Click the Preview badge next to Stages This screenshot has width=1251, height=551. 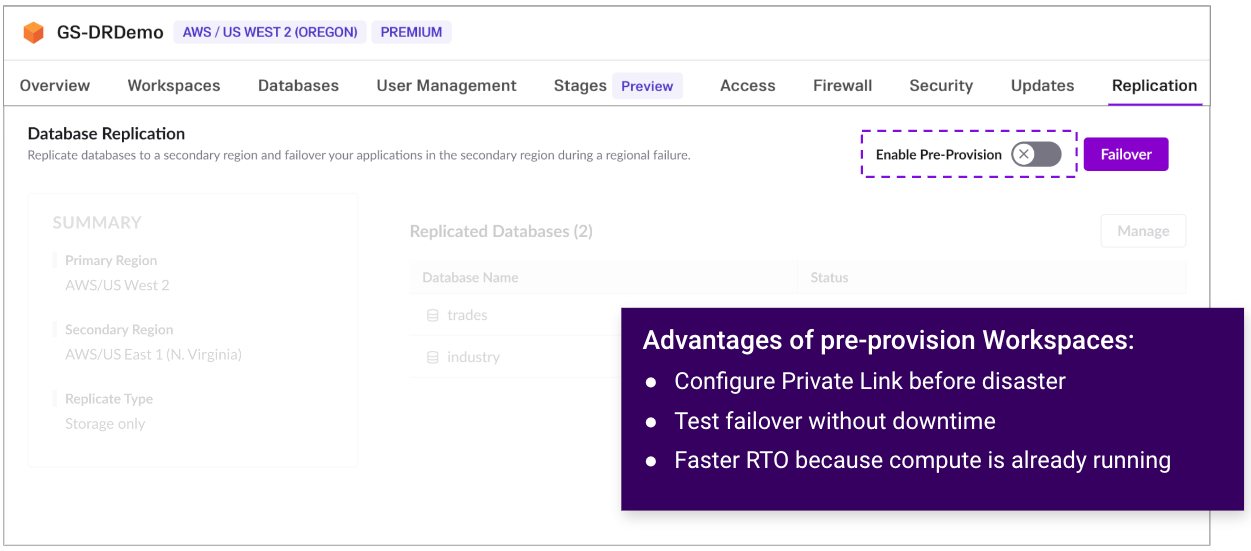point(647,86)
